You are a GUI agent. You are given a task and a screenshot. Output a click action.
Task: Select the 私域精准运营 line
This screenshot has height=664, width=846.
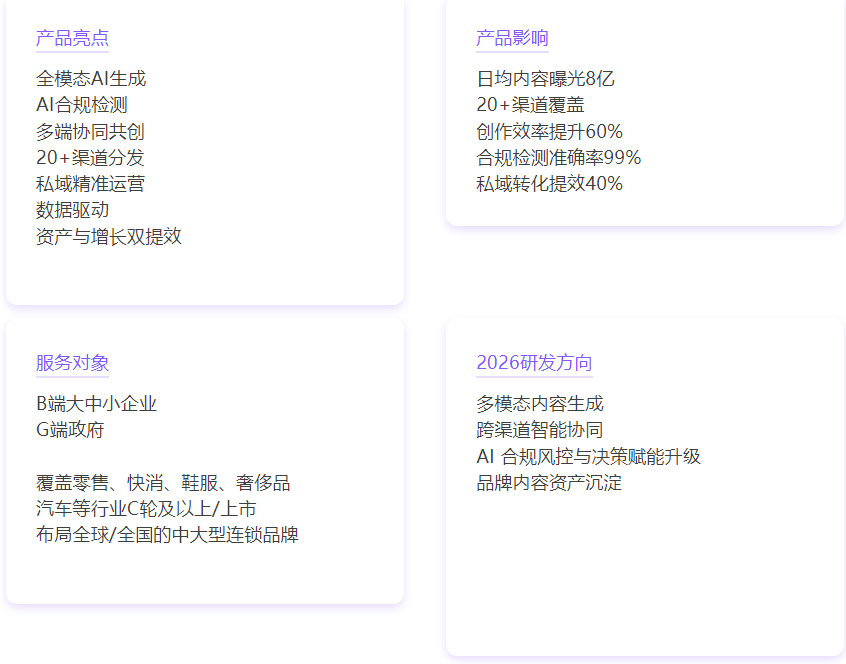click(91, 184)
